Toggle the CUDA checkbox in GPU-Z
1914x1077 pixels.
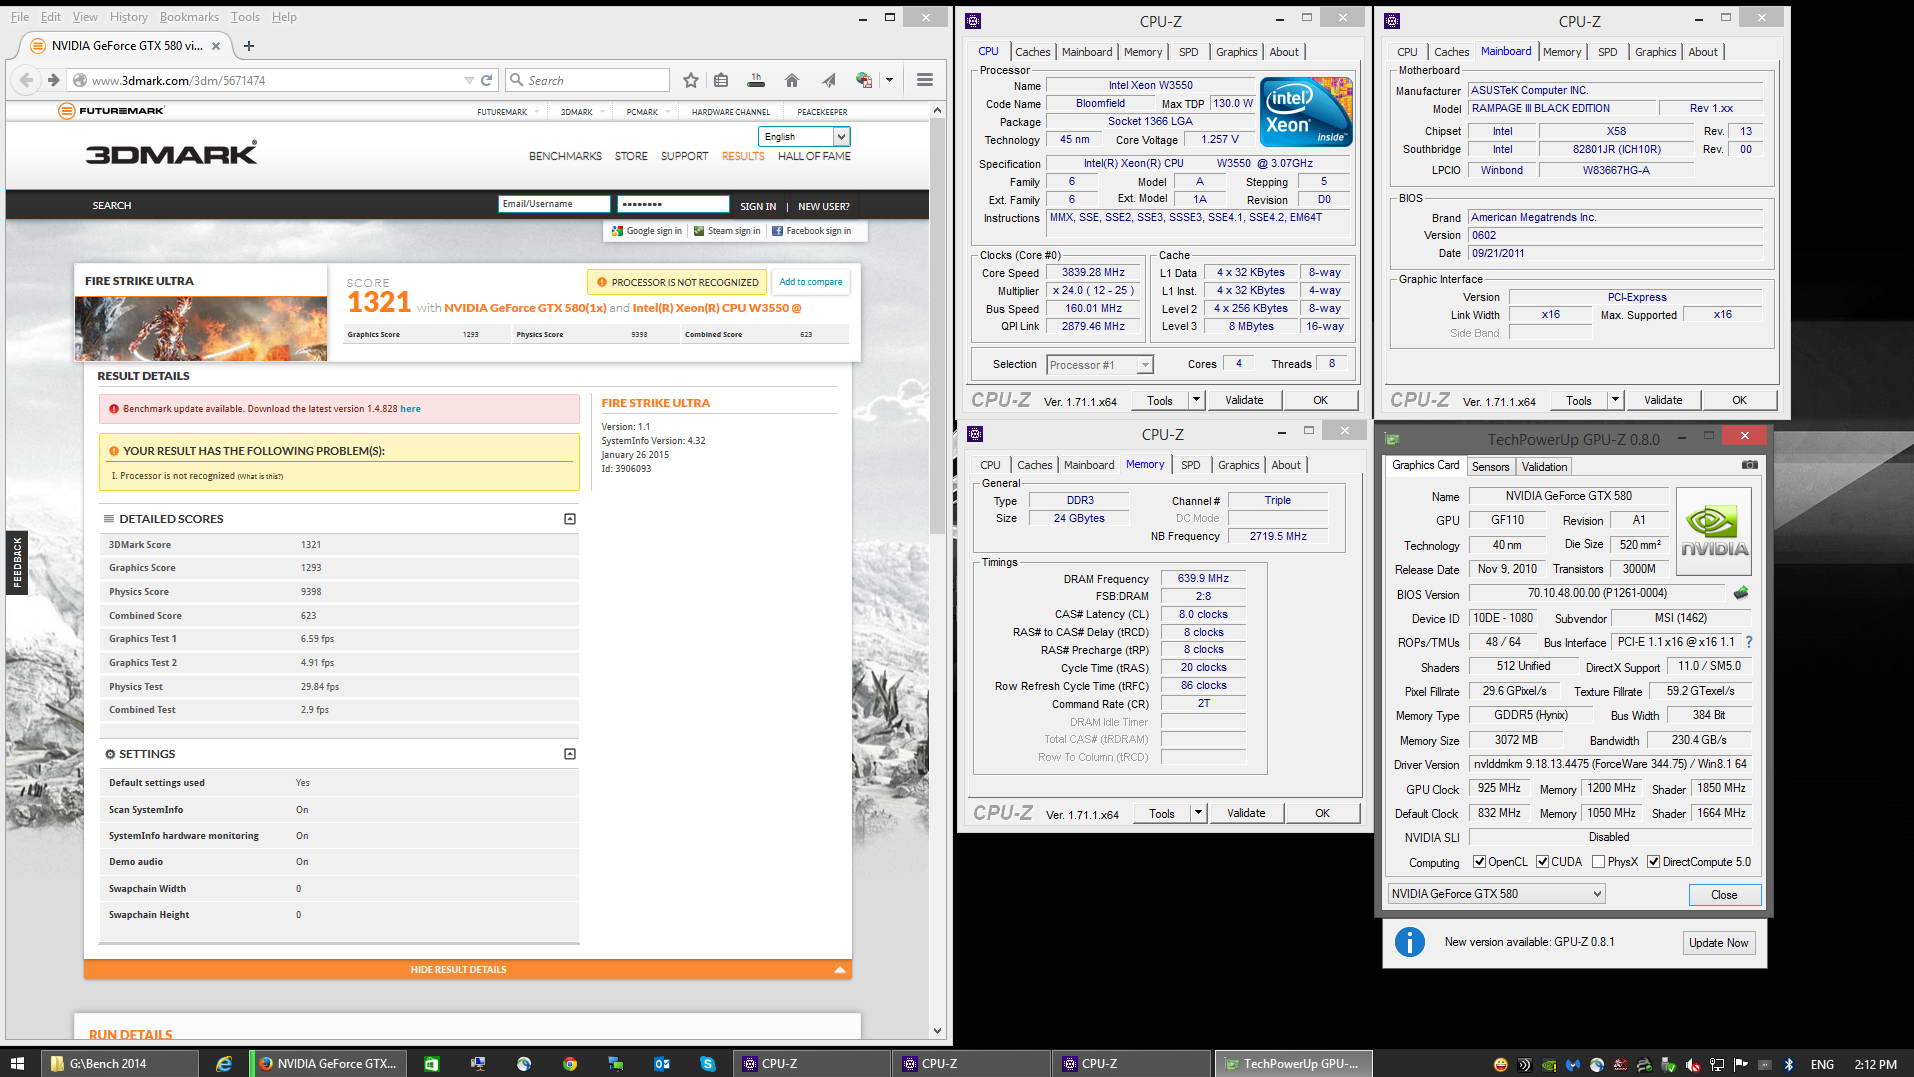pyautogui.click(x=1542, y=862)
